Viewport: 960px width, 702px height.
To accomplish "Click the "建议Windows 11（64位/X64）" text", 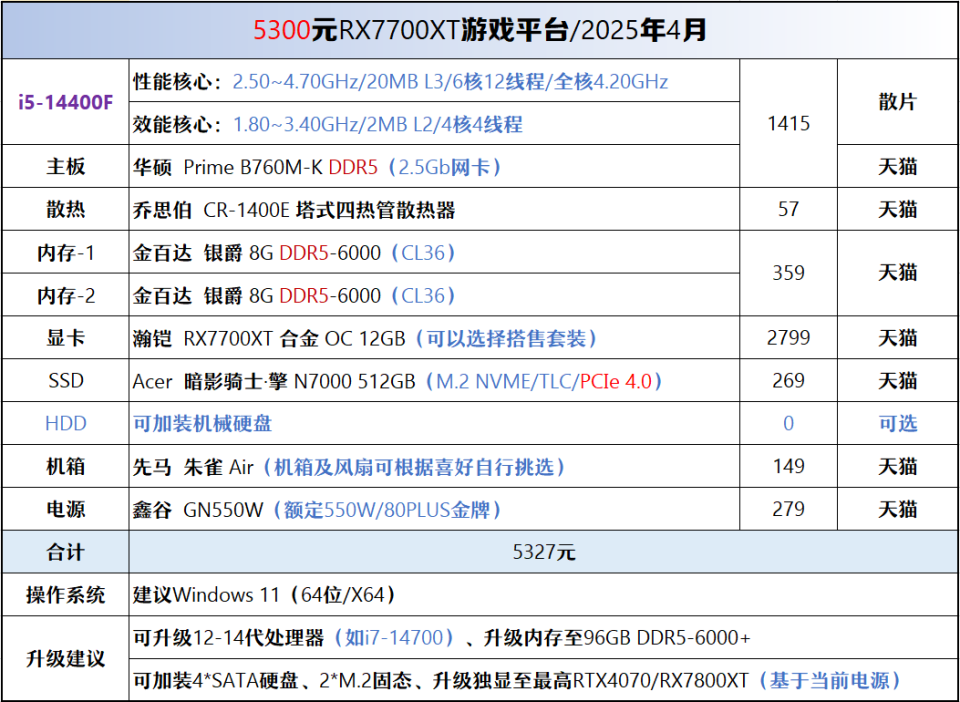I will pyautogui.click(x=264, y=595).
